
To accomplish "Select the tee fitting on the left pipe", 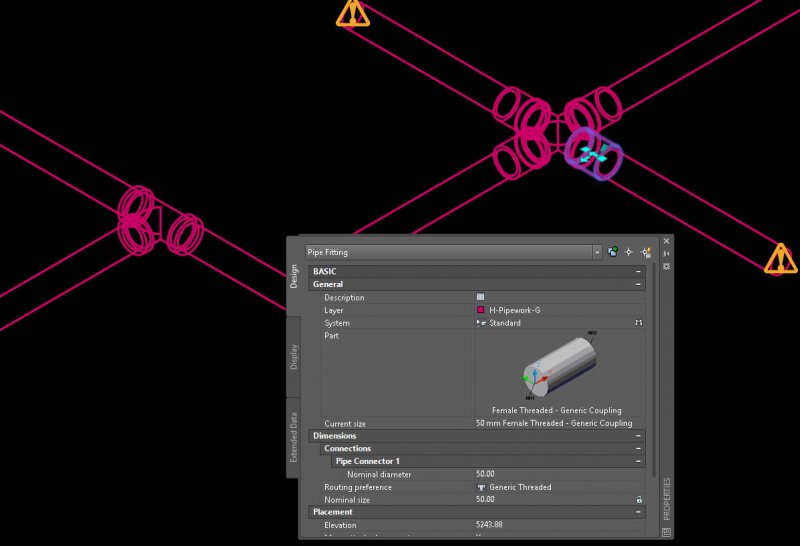I will [160, 220].
